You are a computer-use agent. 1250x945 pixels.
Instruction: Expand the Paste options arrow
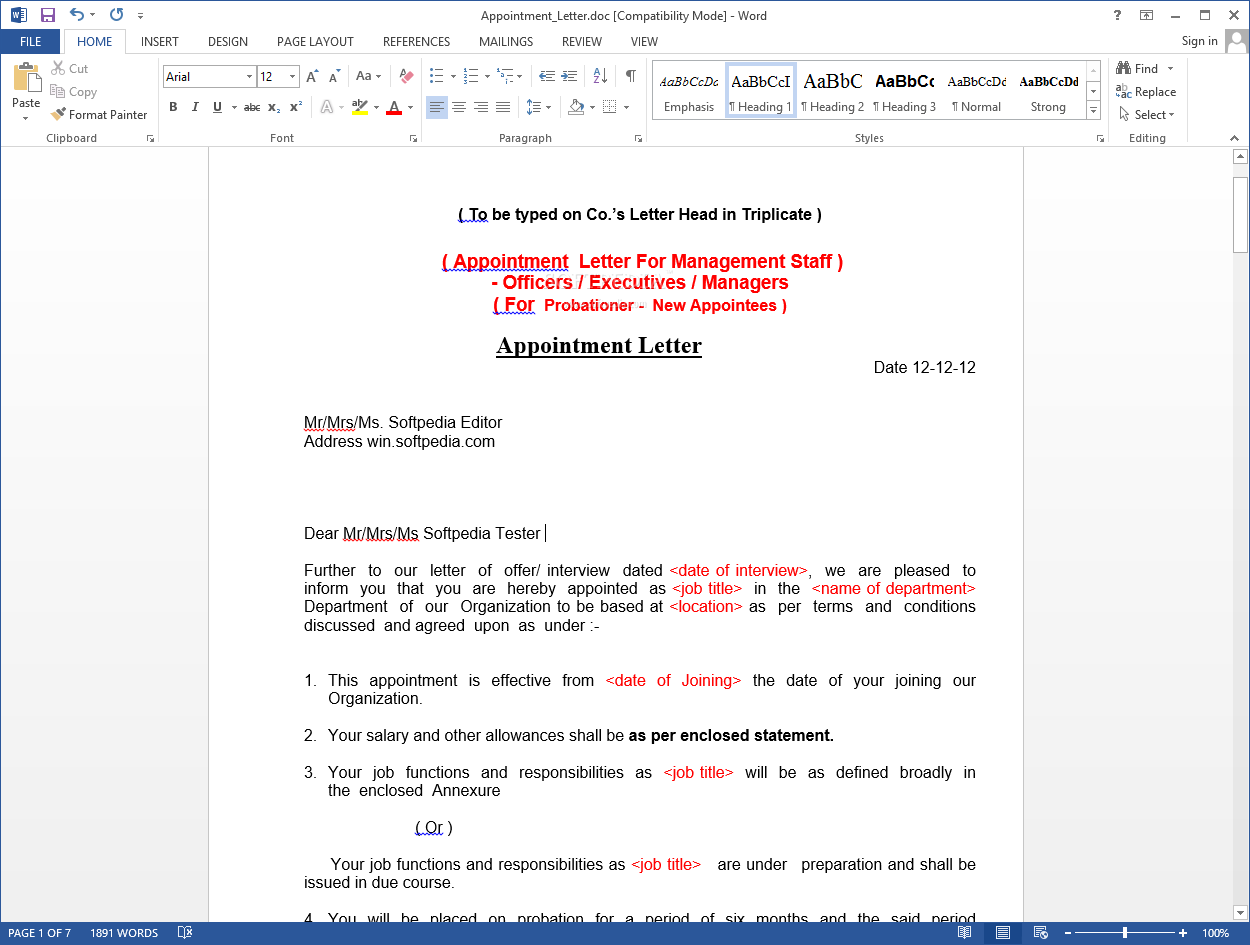tap(26, 117)
